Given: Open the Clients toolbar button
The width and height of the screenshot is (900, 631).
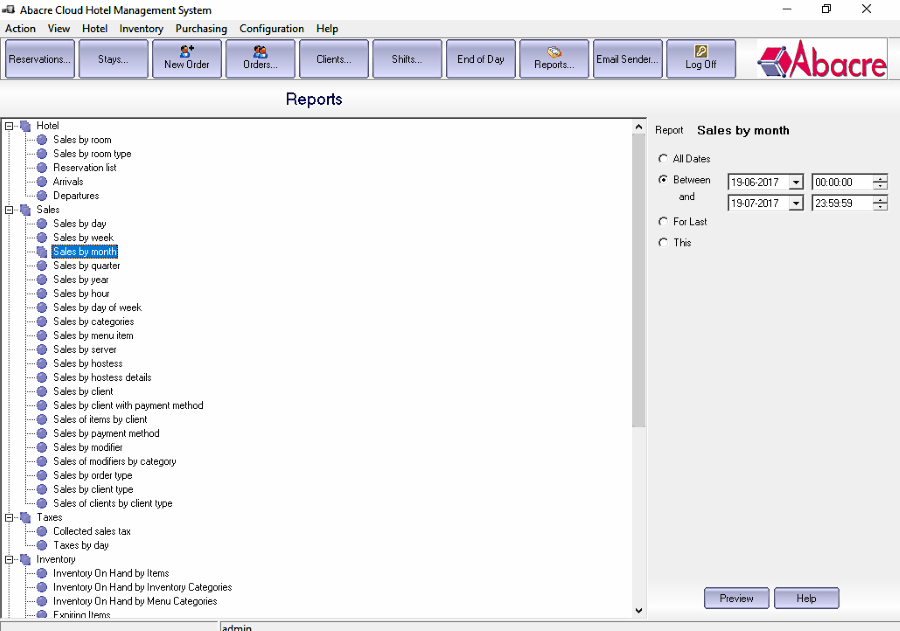Looking at the screenshot, I should (x=333, y=59).
